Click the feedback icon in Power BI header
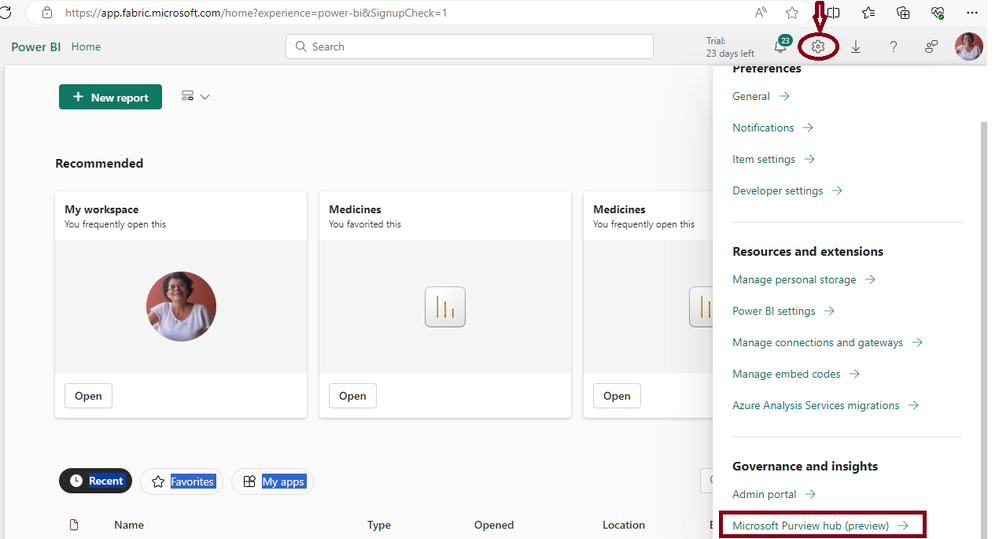Image resolution: width=999 pixels, height=539 pixels. (x=931, y=47)
